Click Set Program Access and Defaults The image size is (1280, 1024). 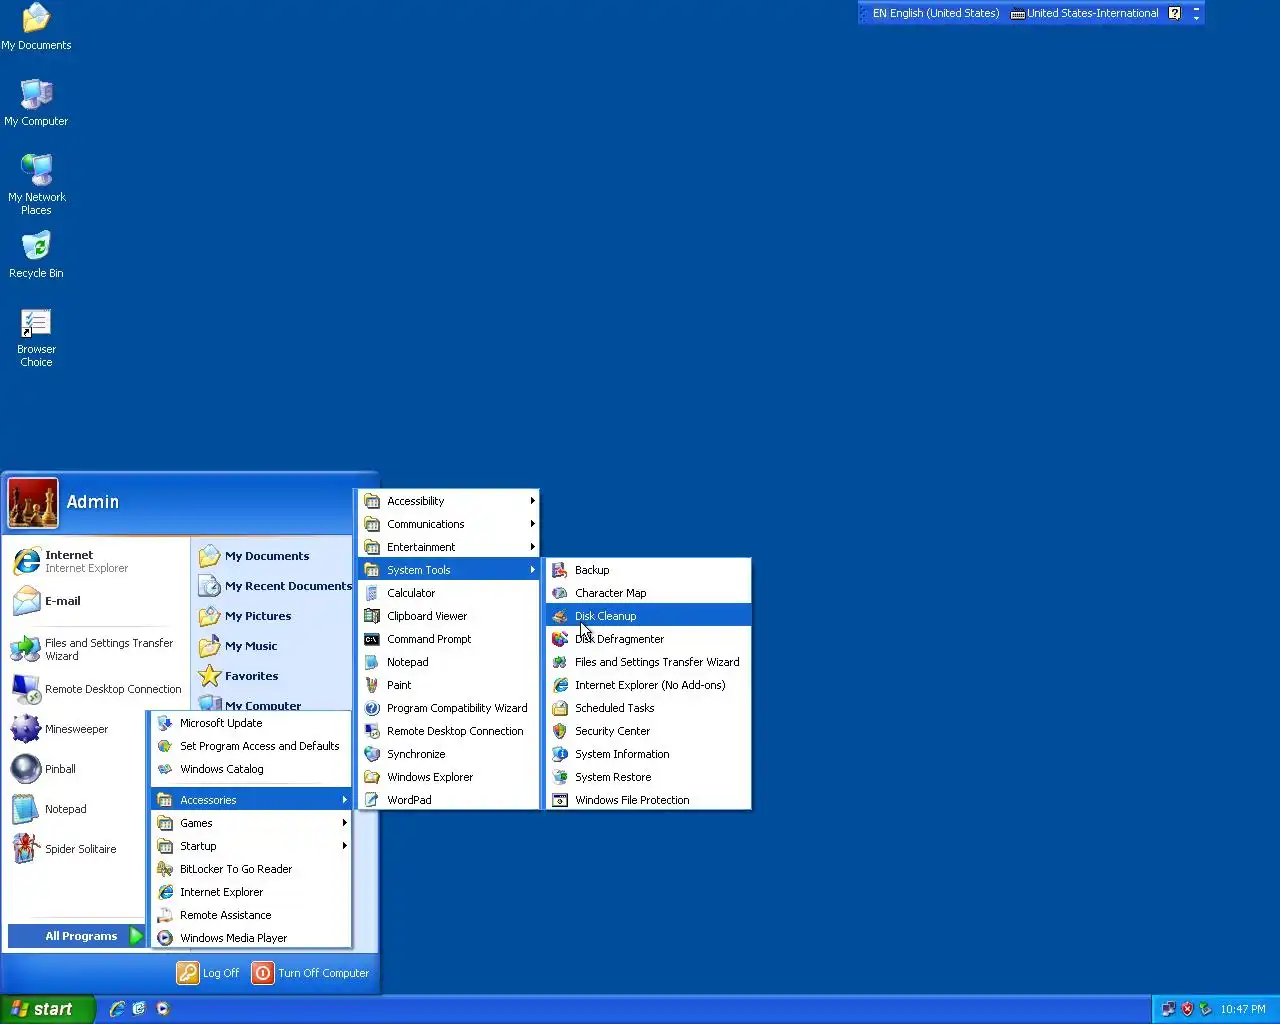tap(252, 746)
